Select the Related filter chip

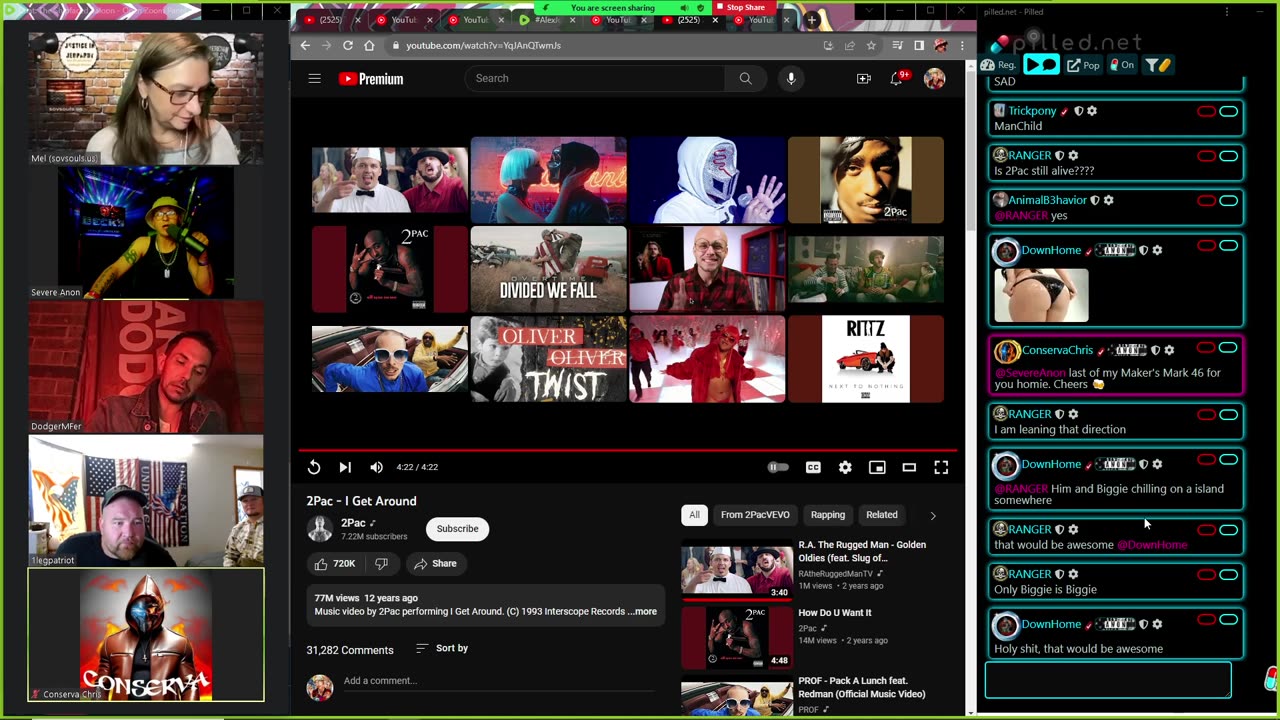coord(881,515)
